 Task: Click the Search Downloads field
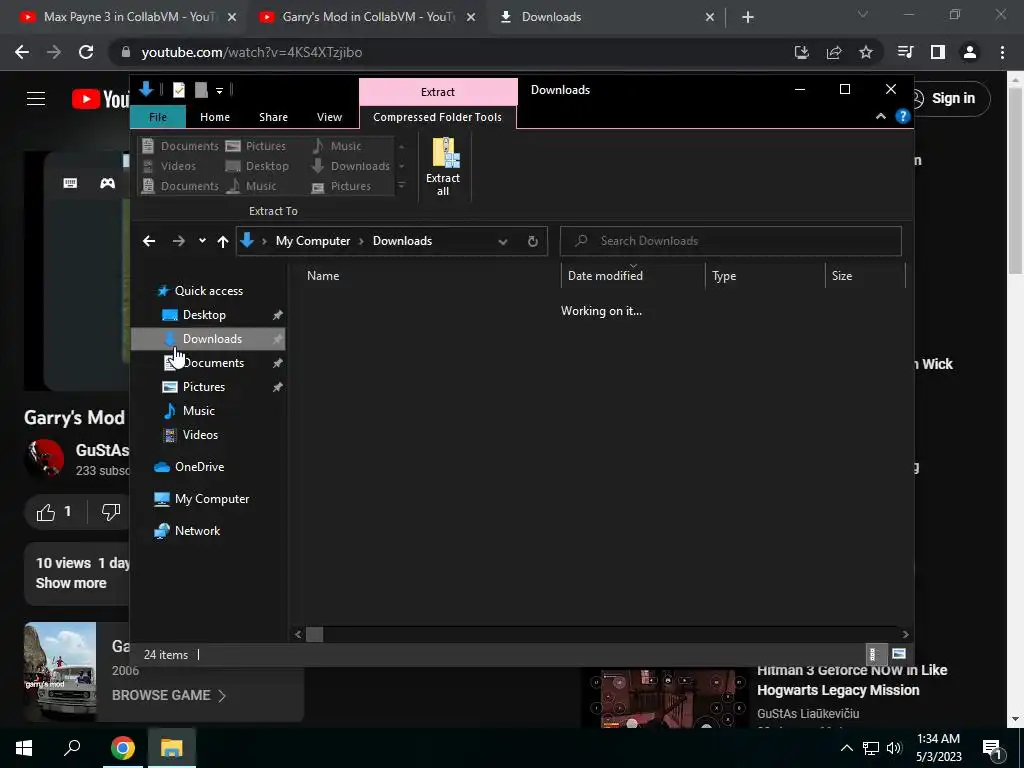(731, 241)
